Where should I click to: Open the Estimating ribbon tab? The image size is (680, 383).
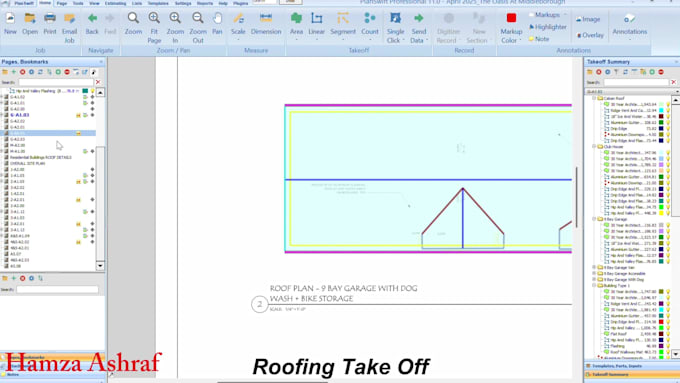115,3
